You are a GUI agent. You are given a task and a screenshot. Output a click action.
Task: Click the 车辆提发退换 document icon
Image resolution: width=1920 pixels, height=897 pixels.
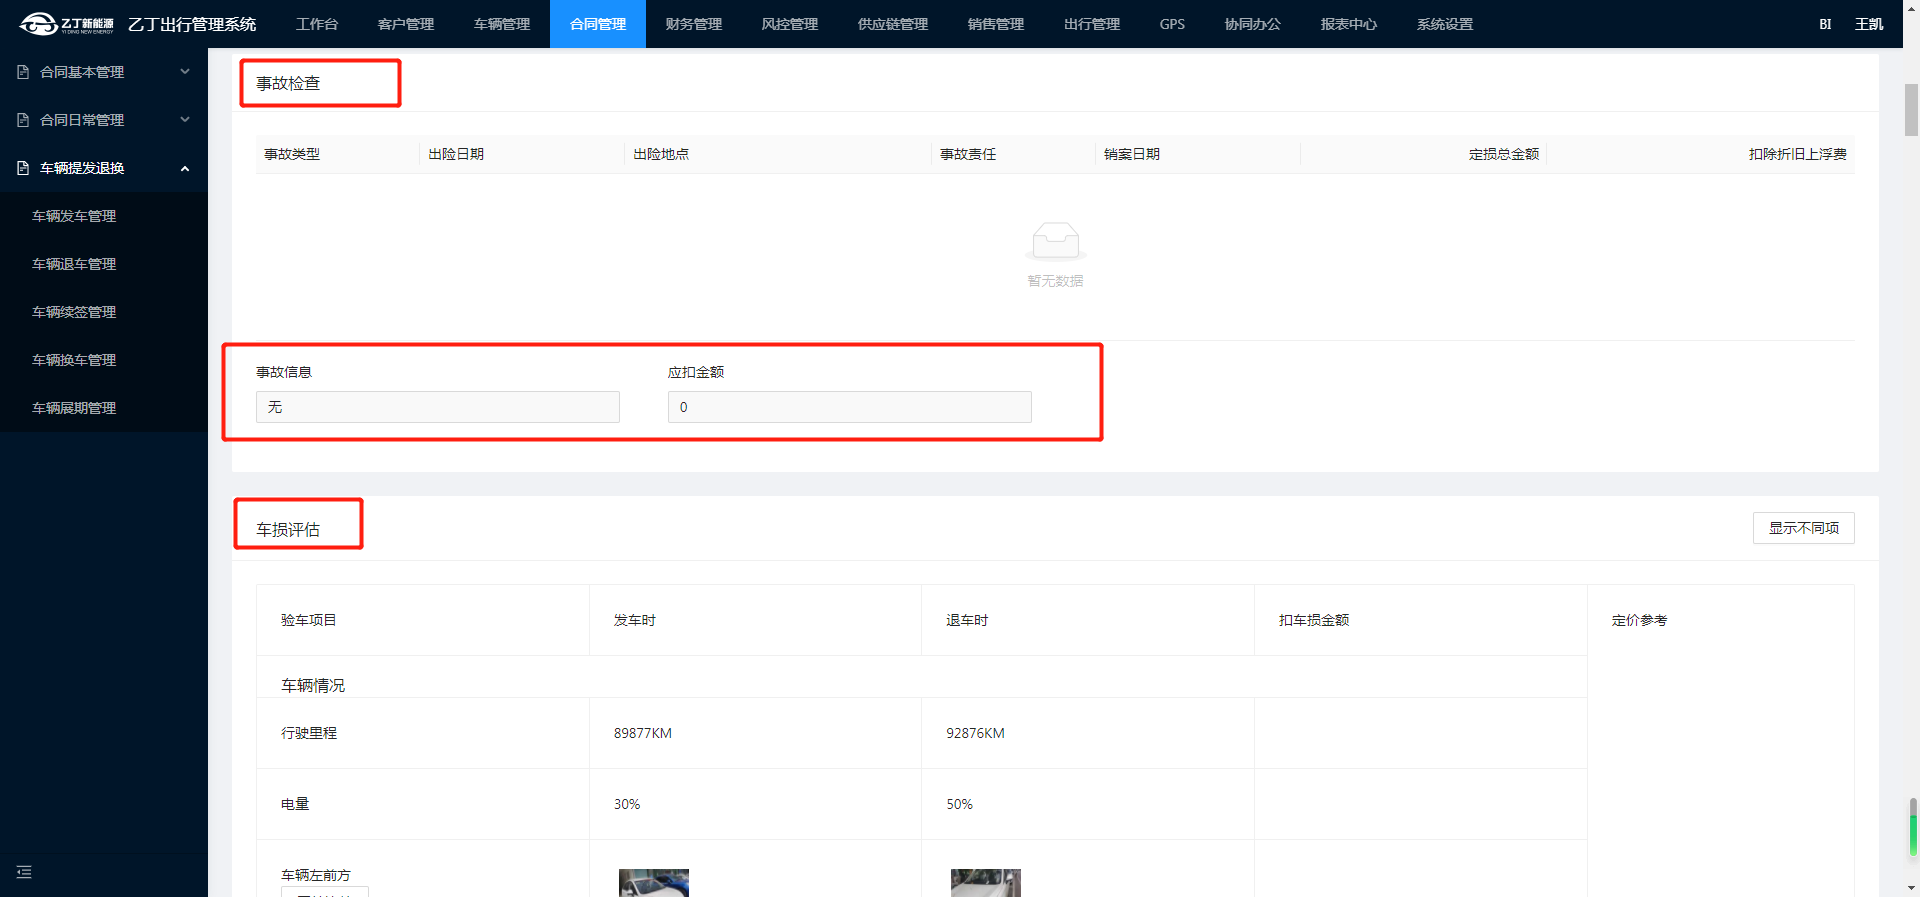pos(23,168)
